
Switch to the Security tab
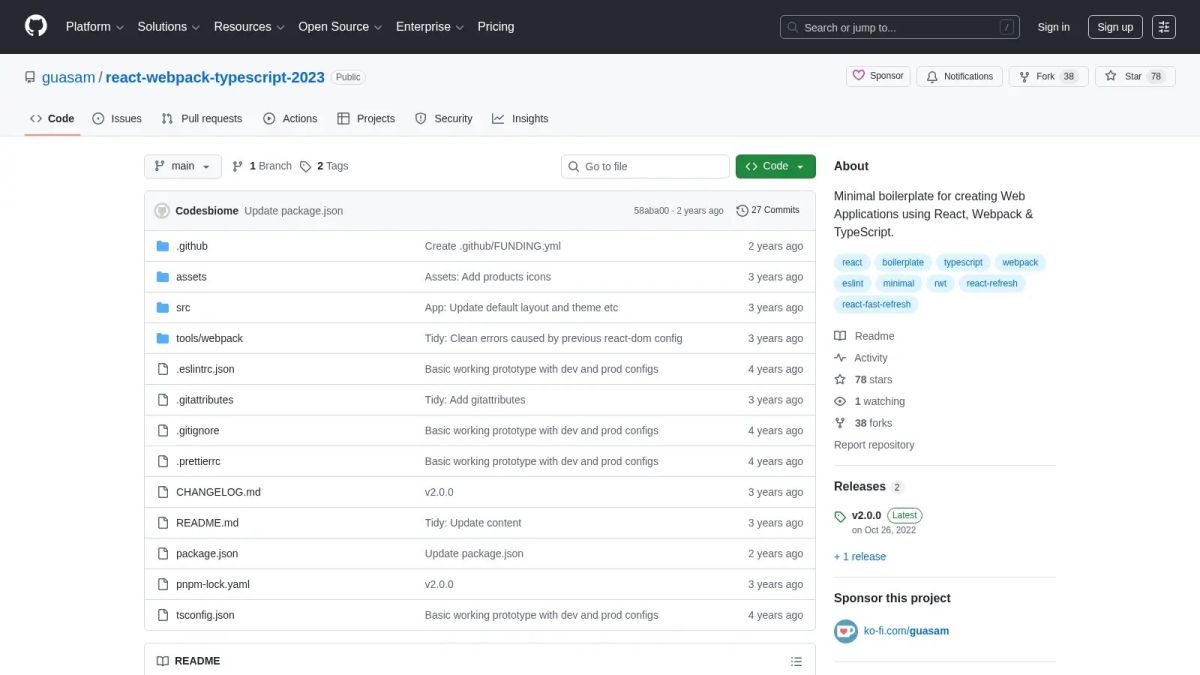click(x=443, y=118)
